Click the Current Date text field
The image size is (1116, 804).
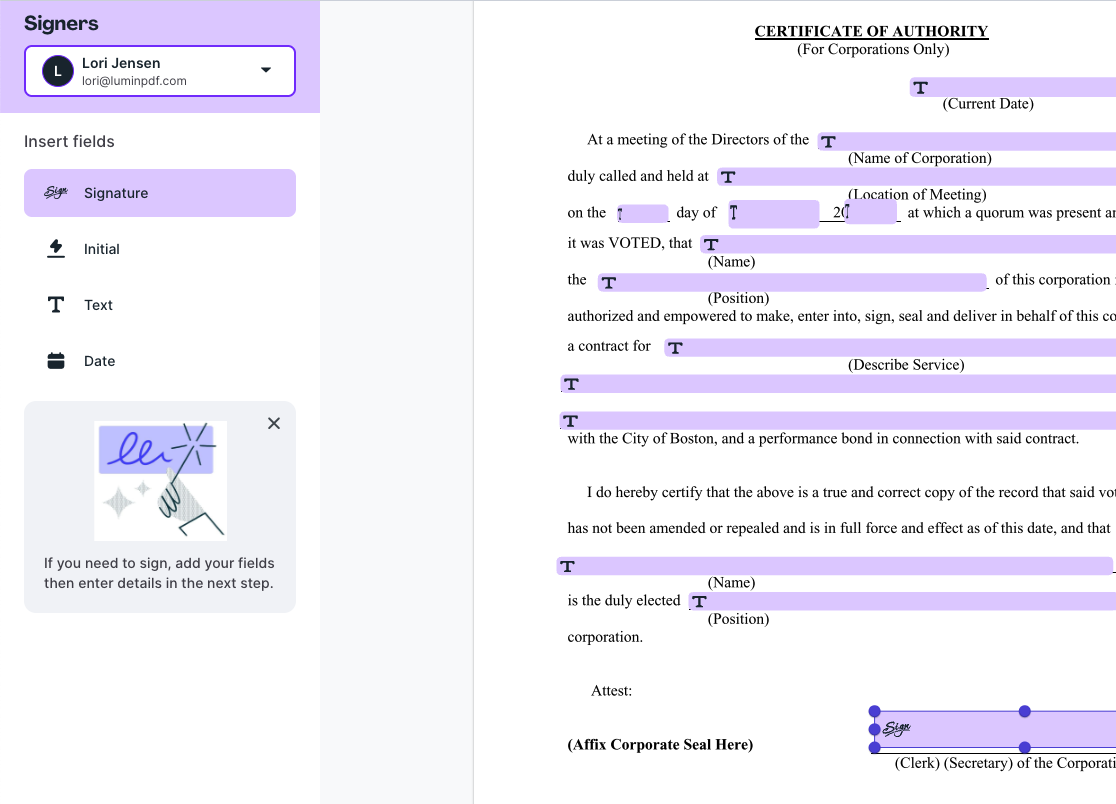click(1013, 88)
